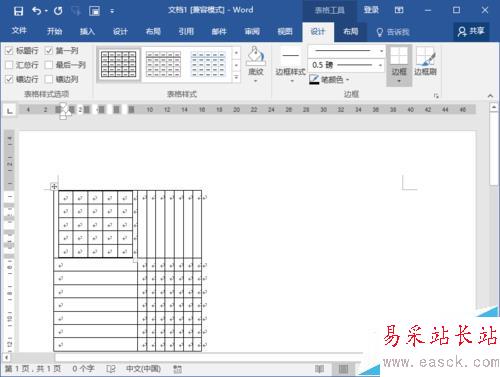Click the proofing check icon in status bar
Viewport: 500px width, 377px height.
coord(111,369)
